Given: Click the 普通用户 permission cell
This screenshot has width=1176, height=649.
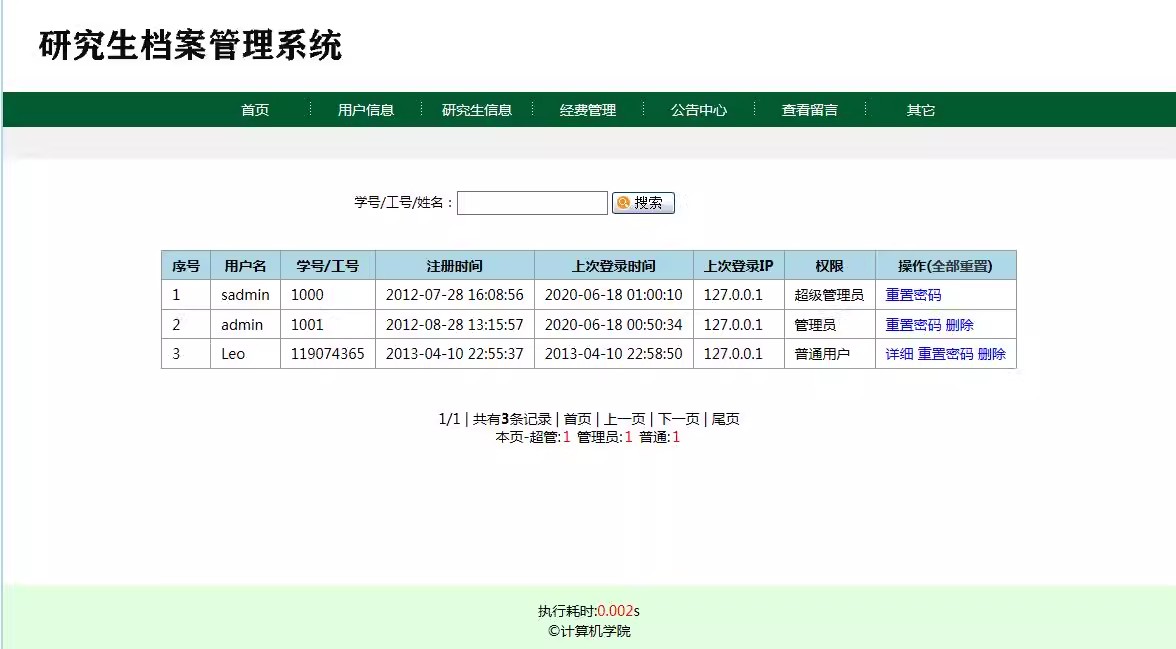Looking at the screenshot, I should click(x=830, y=354).
